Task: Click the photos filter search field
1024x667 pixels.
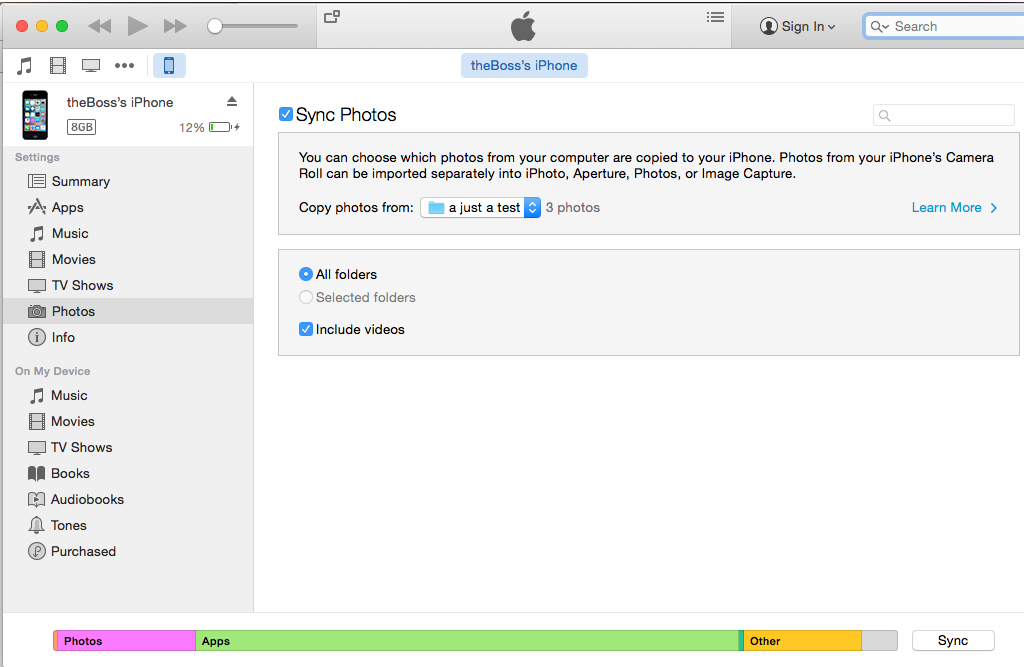Action: pos(944,115)
